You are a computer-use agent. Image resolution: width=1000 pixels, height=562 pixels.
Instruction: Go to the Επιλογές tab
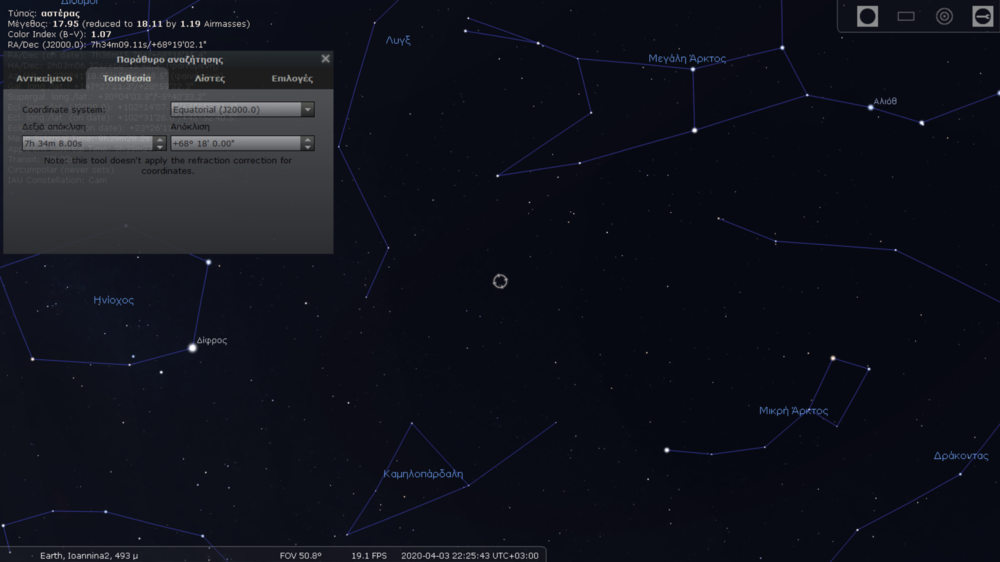[x=292, y=78]
